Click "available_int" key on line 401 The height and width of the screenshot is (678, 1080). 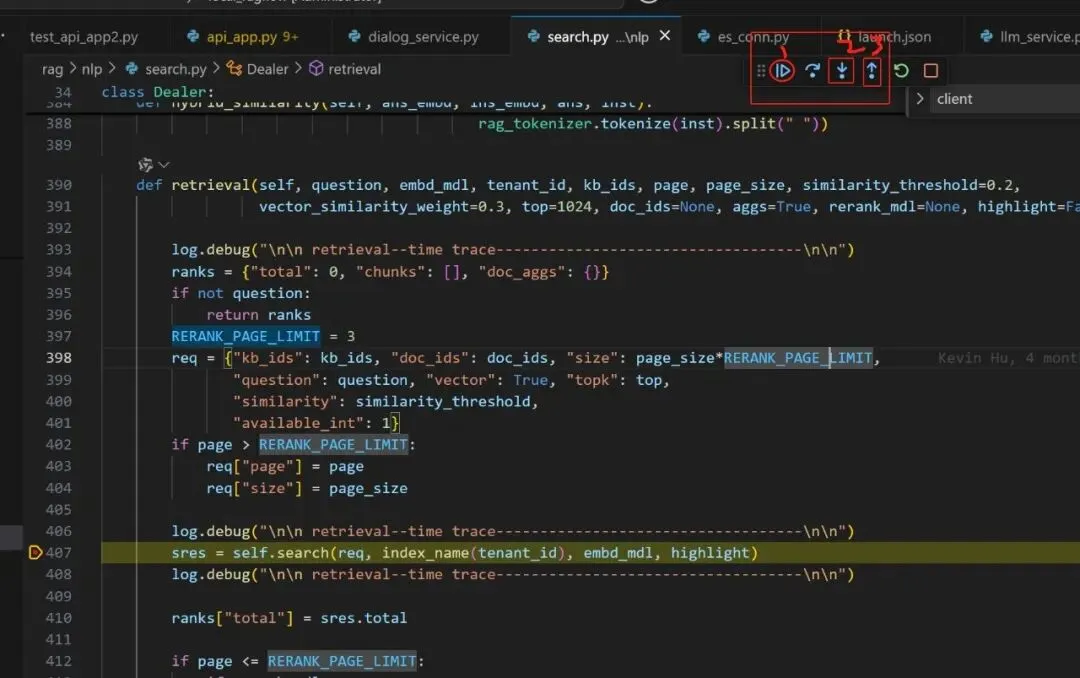point(298,423)
